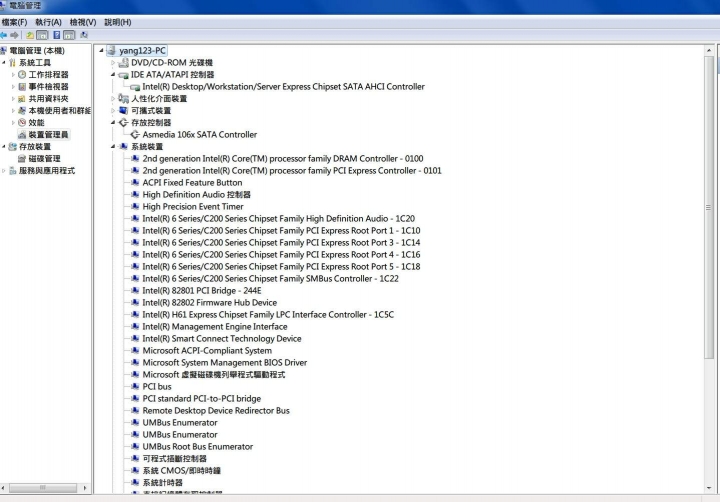The width and height of the screenshot is (720, 502).
Task: Click the device list scroll down arrow
Action: [x=709, y=488]
